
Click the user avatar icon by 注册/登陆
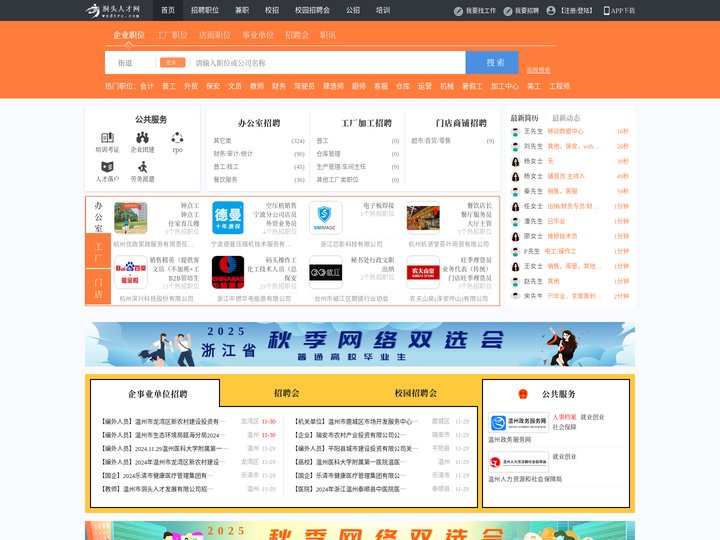pos(551,11)
